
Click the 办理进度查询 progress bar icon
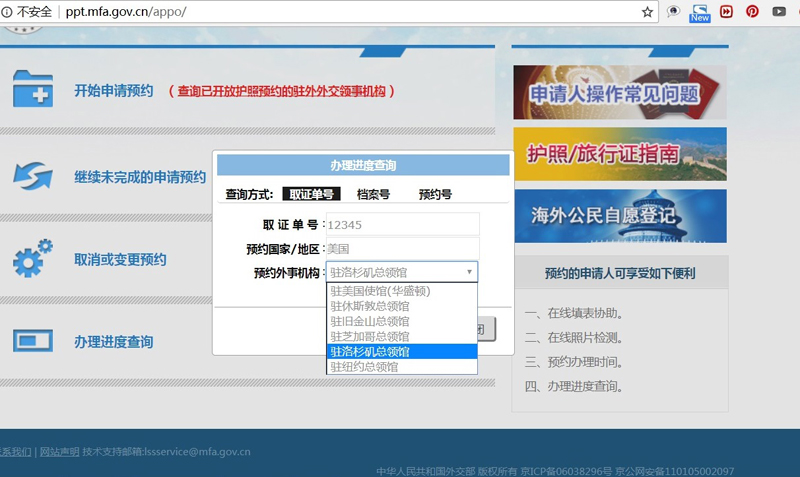(x=33, y=340)
